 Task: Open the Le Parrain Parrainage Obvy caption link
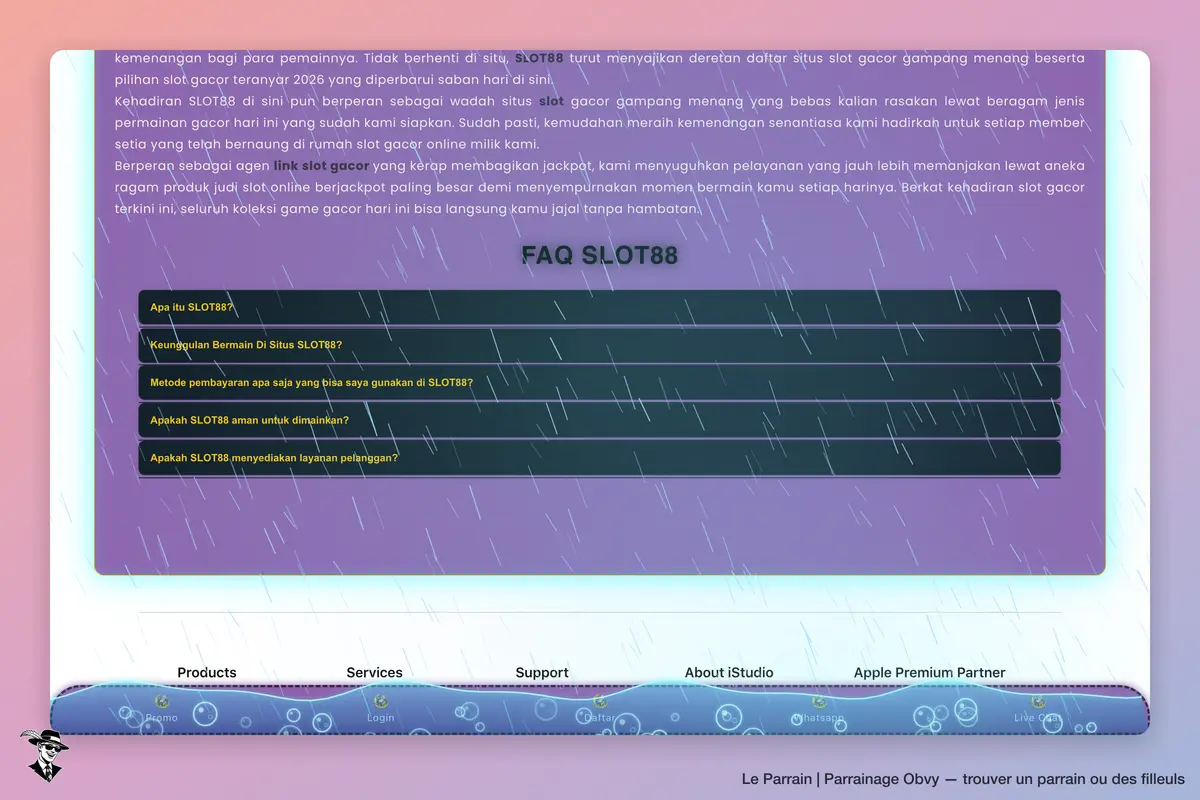click(963, 779)
